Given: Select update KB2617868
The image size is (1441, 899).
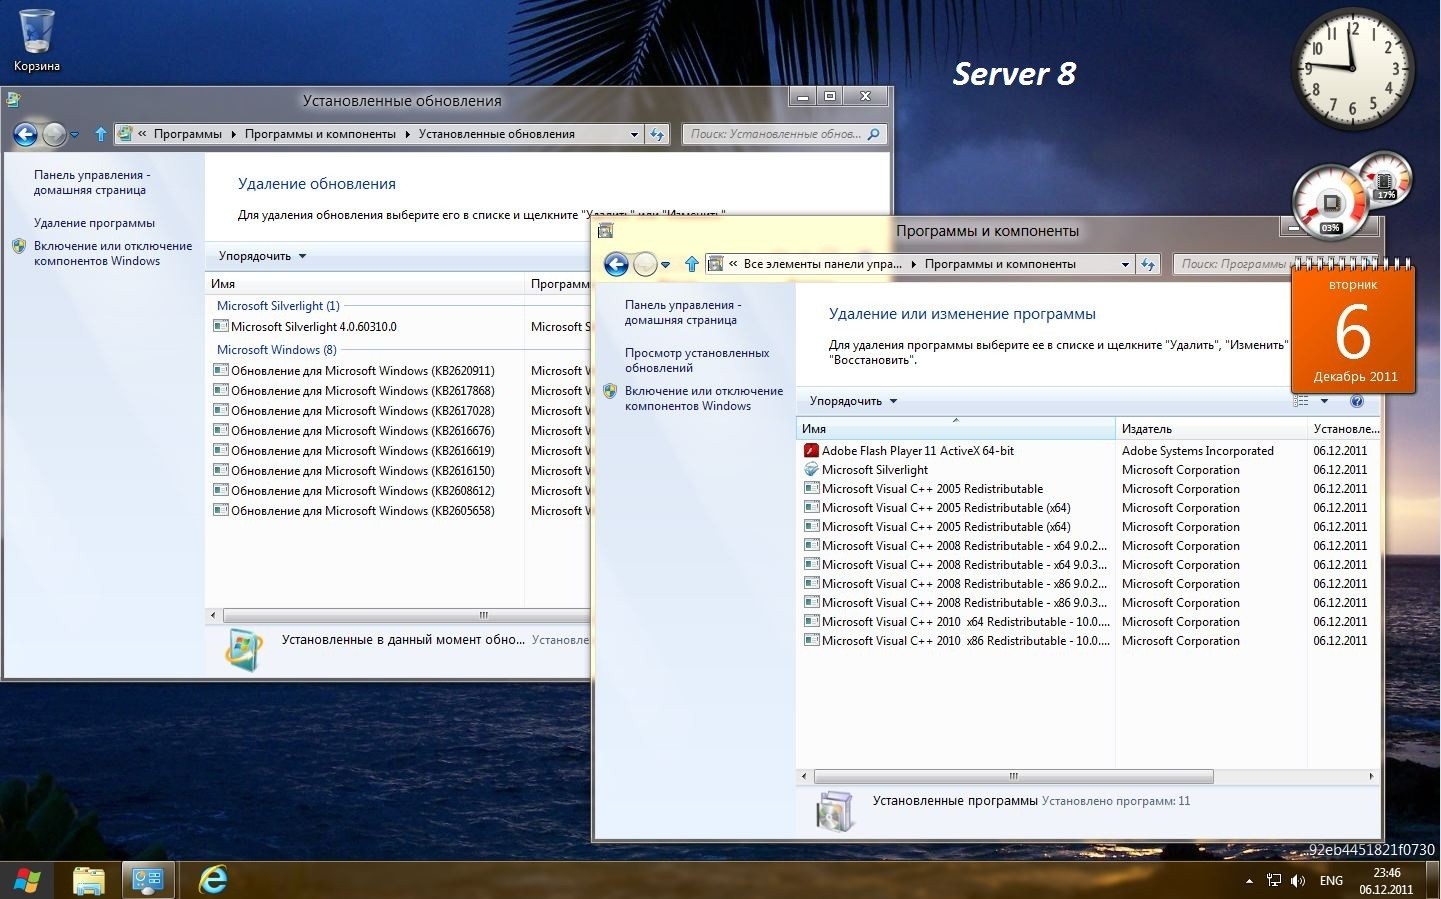Looking at the screenshot, I should [x=363, y=391].
